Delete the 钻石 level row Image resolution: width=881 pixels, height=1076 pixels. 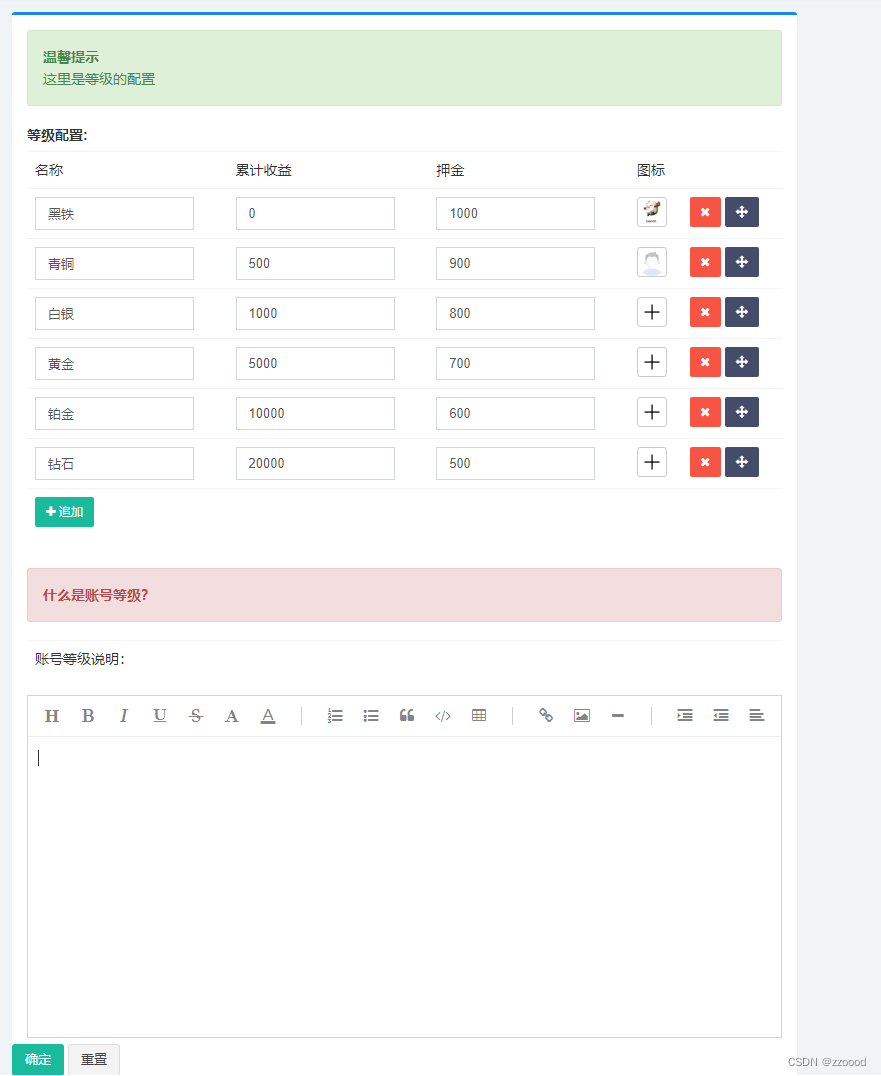[x=705, y=462]
